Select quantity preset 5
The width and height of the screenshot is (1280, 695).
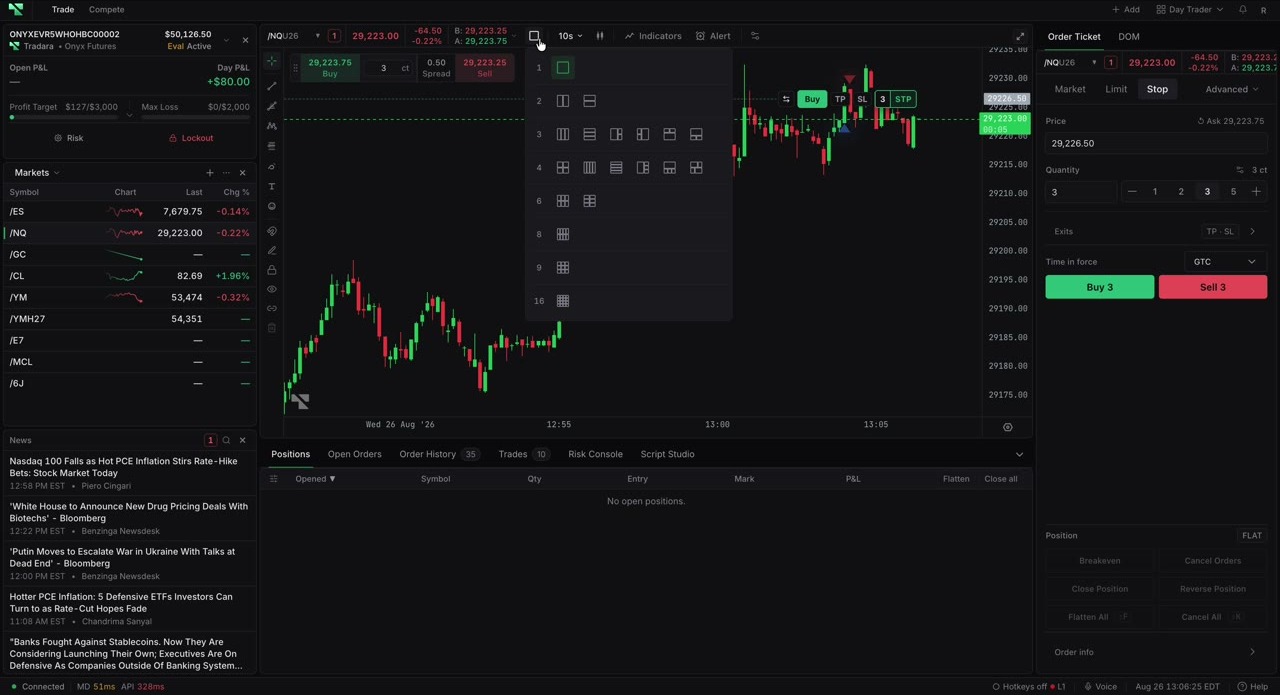1233,192
